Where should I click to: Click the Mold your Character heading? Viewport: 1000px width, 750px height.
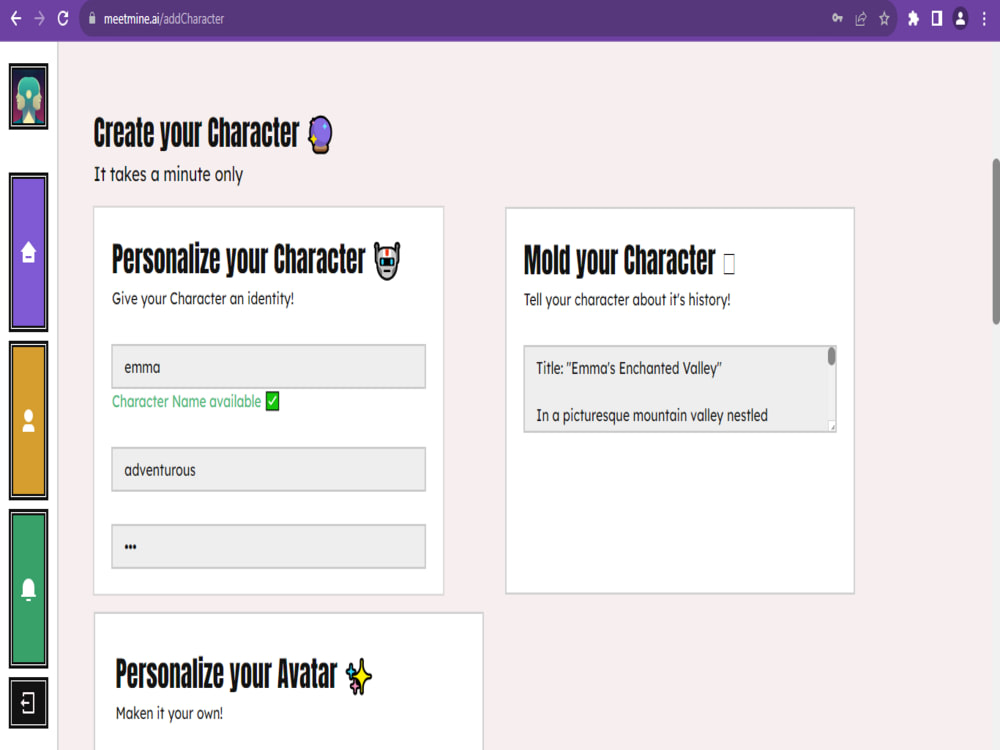point(619,260)
